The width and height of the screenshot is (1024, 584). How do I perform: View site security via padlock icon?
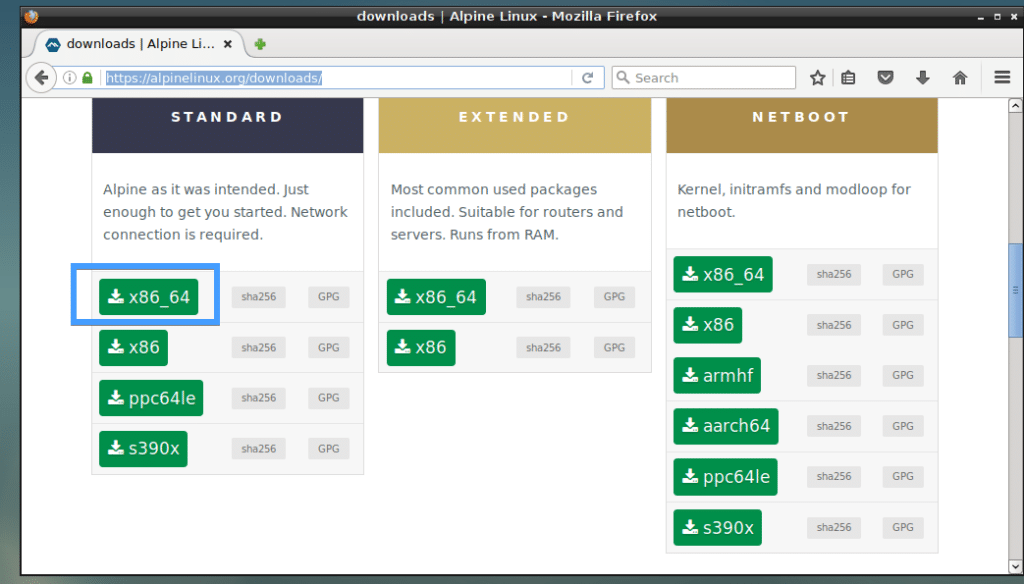[87, 77]
